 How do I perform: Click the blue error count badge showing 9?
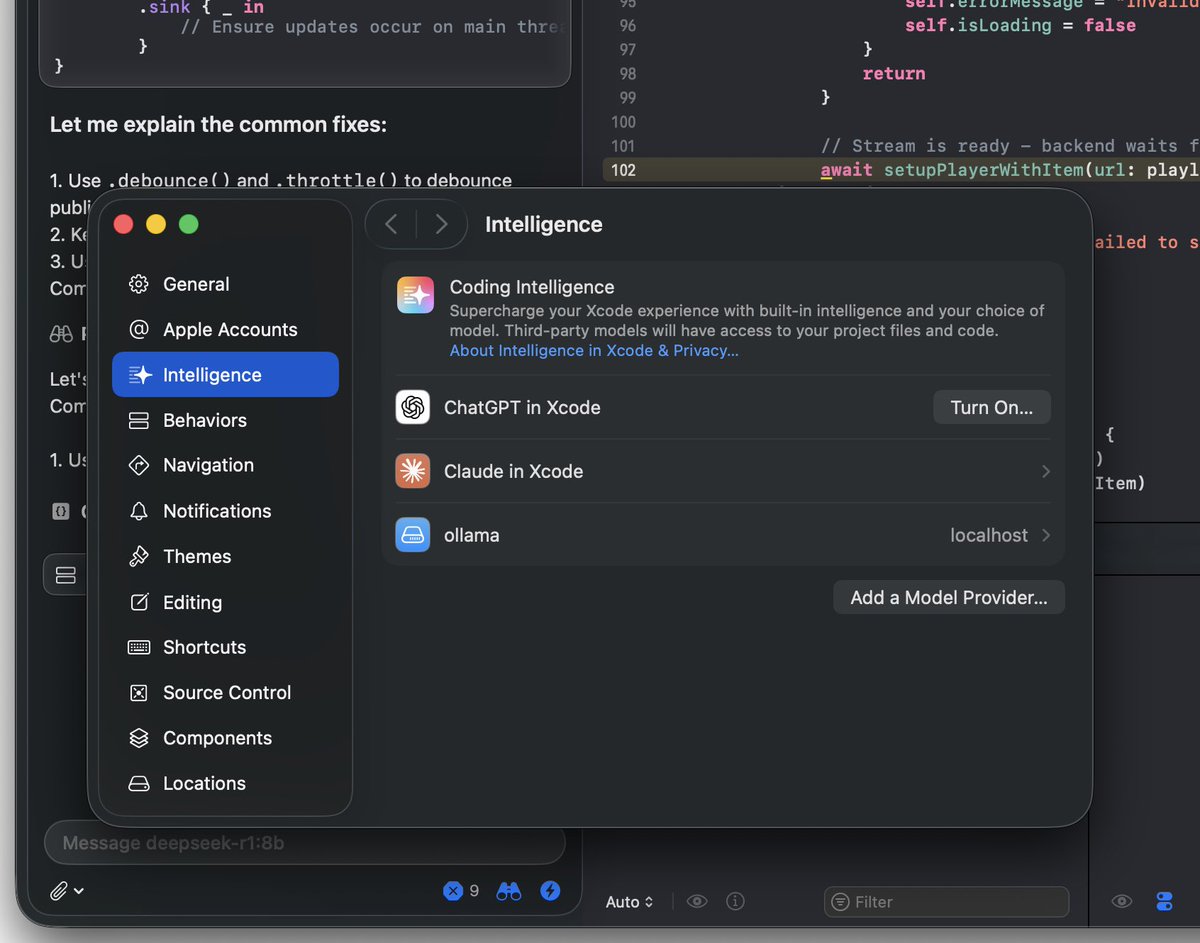[x=461, y=890]
